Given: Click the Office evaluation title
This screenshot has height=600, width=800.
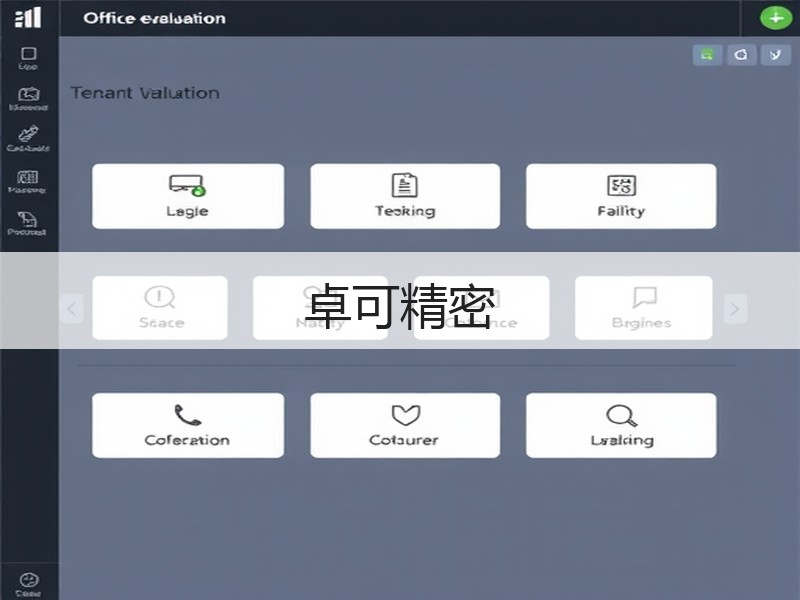Looking at the screenshot, I should (154, 18).
